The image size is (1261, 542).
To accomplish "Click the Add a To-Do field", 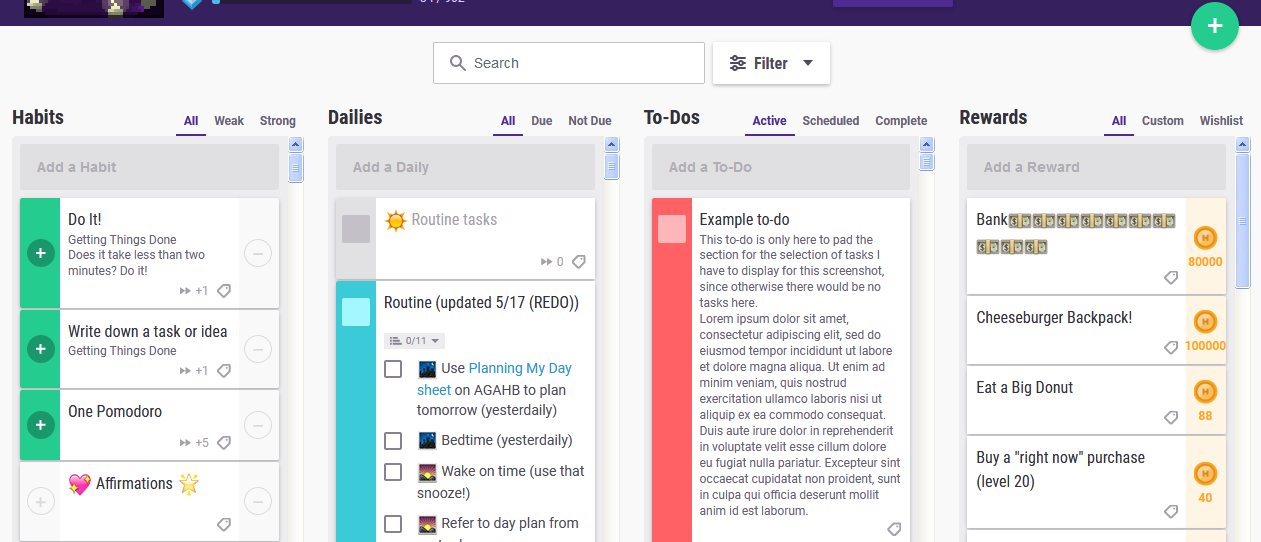I will click(x=781, y=167).
